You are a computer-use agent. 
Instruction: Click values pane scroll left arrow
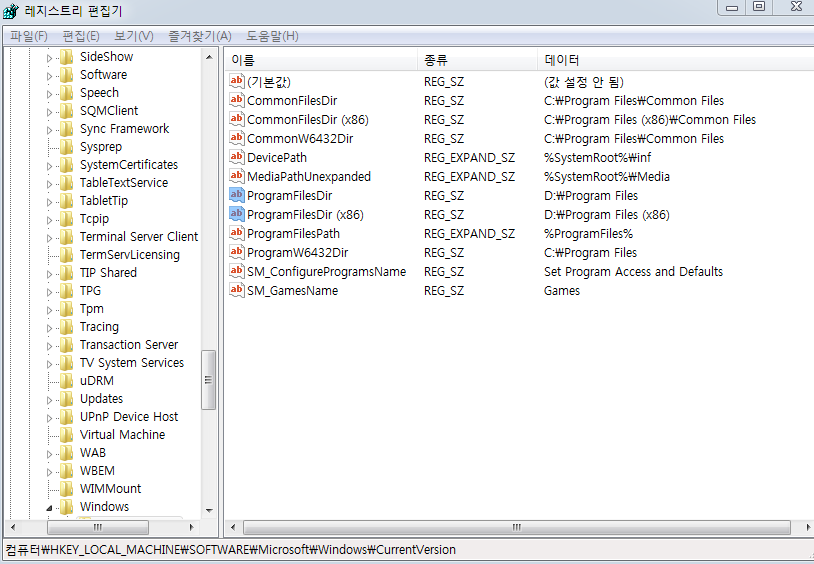click(233, 527)
